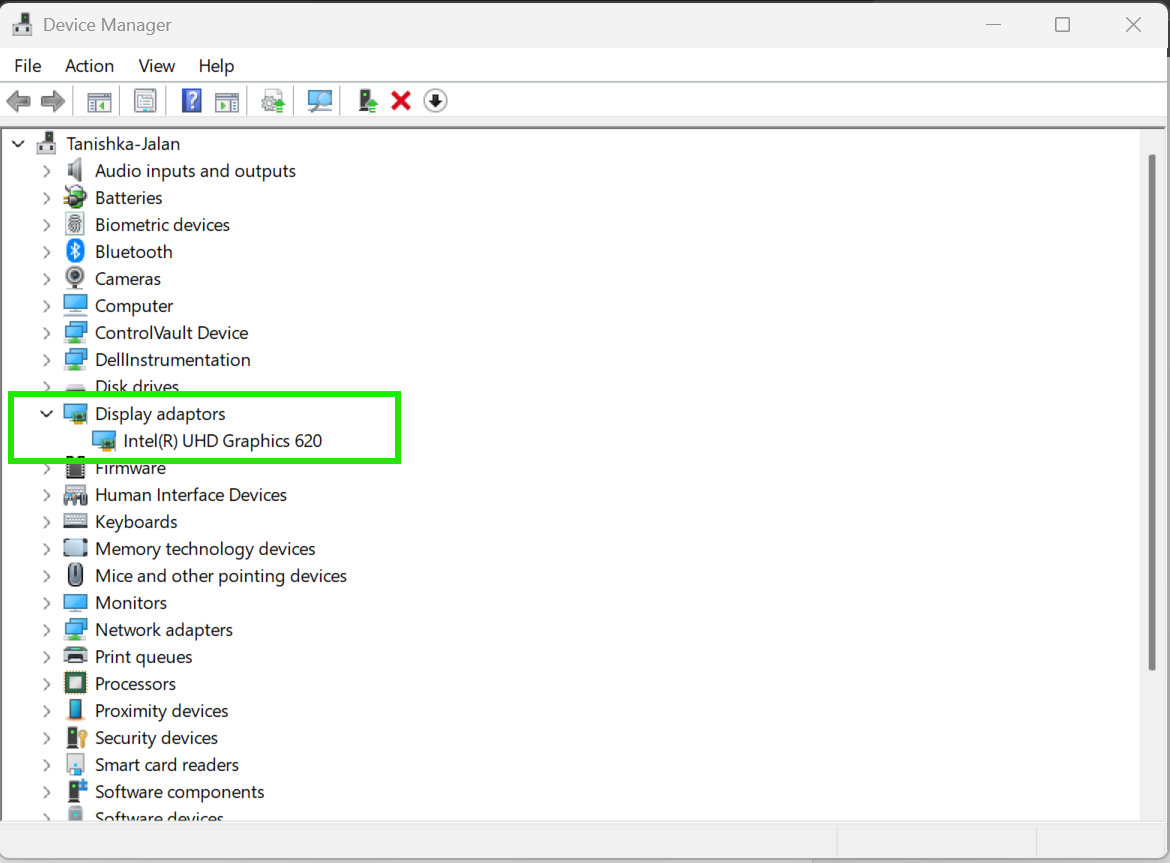
Task: Expand the Batteries category chevron
Action: pos(46,198)
